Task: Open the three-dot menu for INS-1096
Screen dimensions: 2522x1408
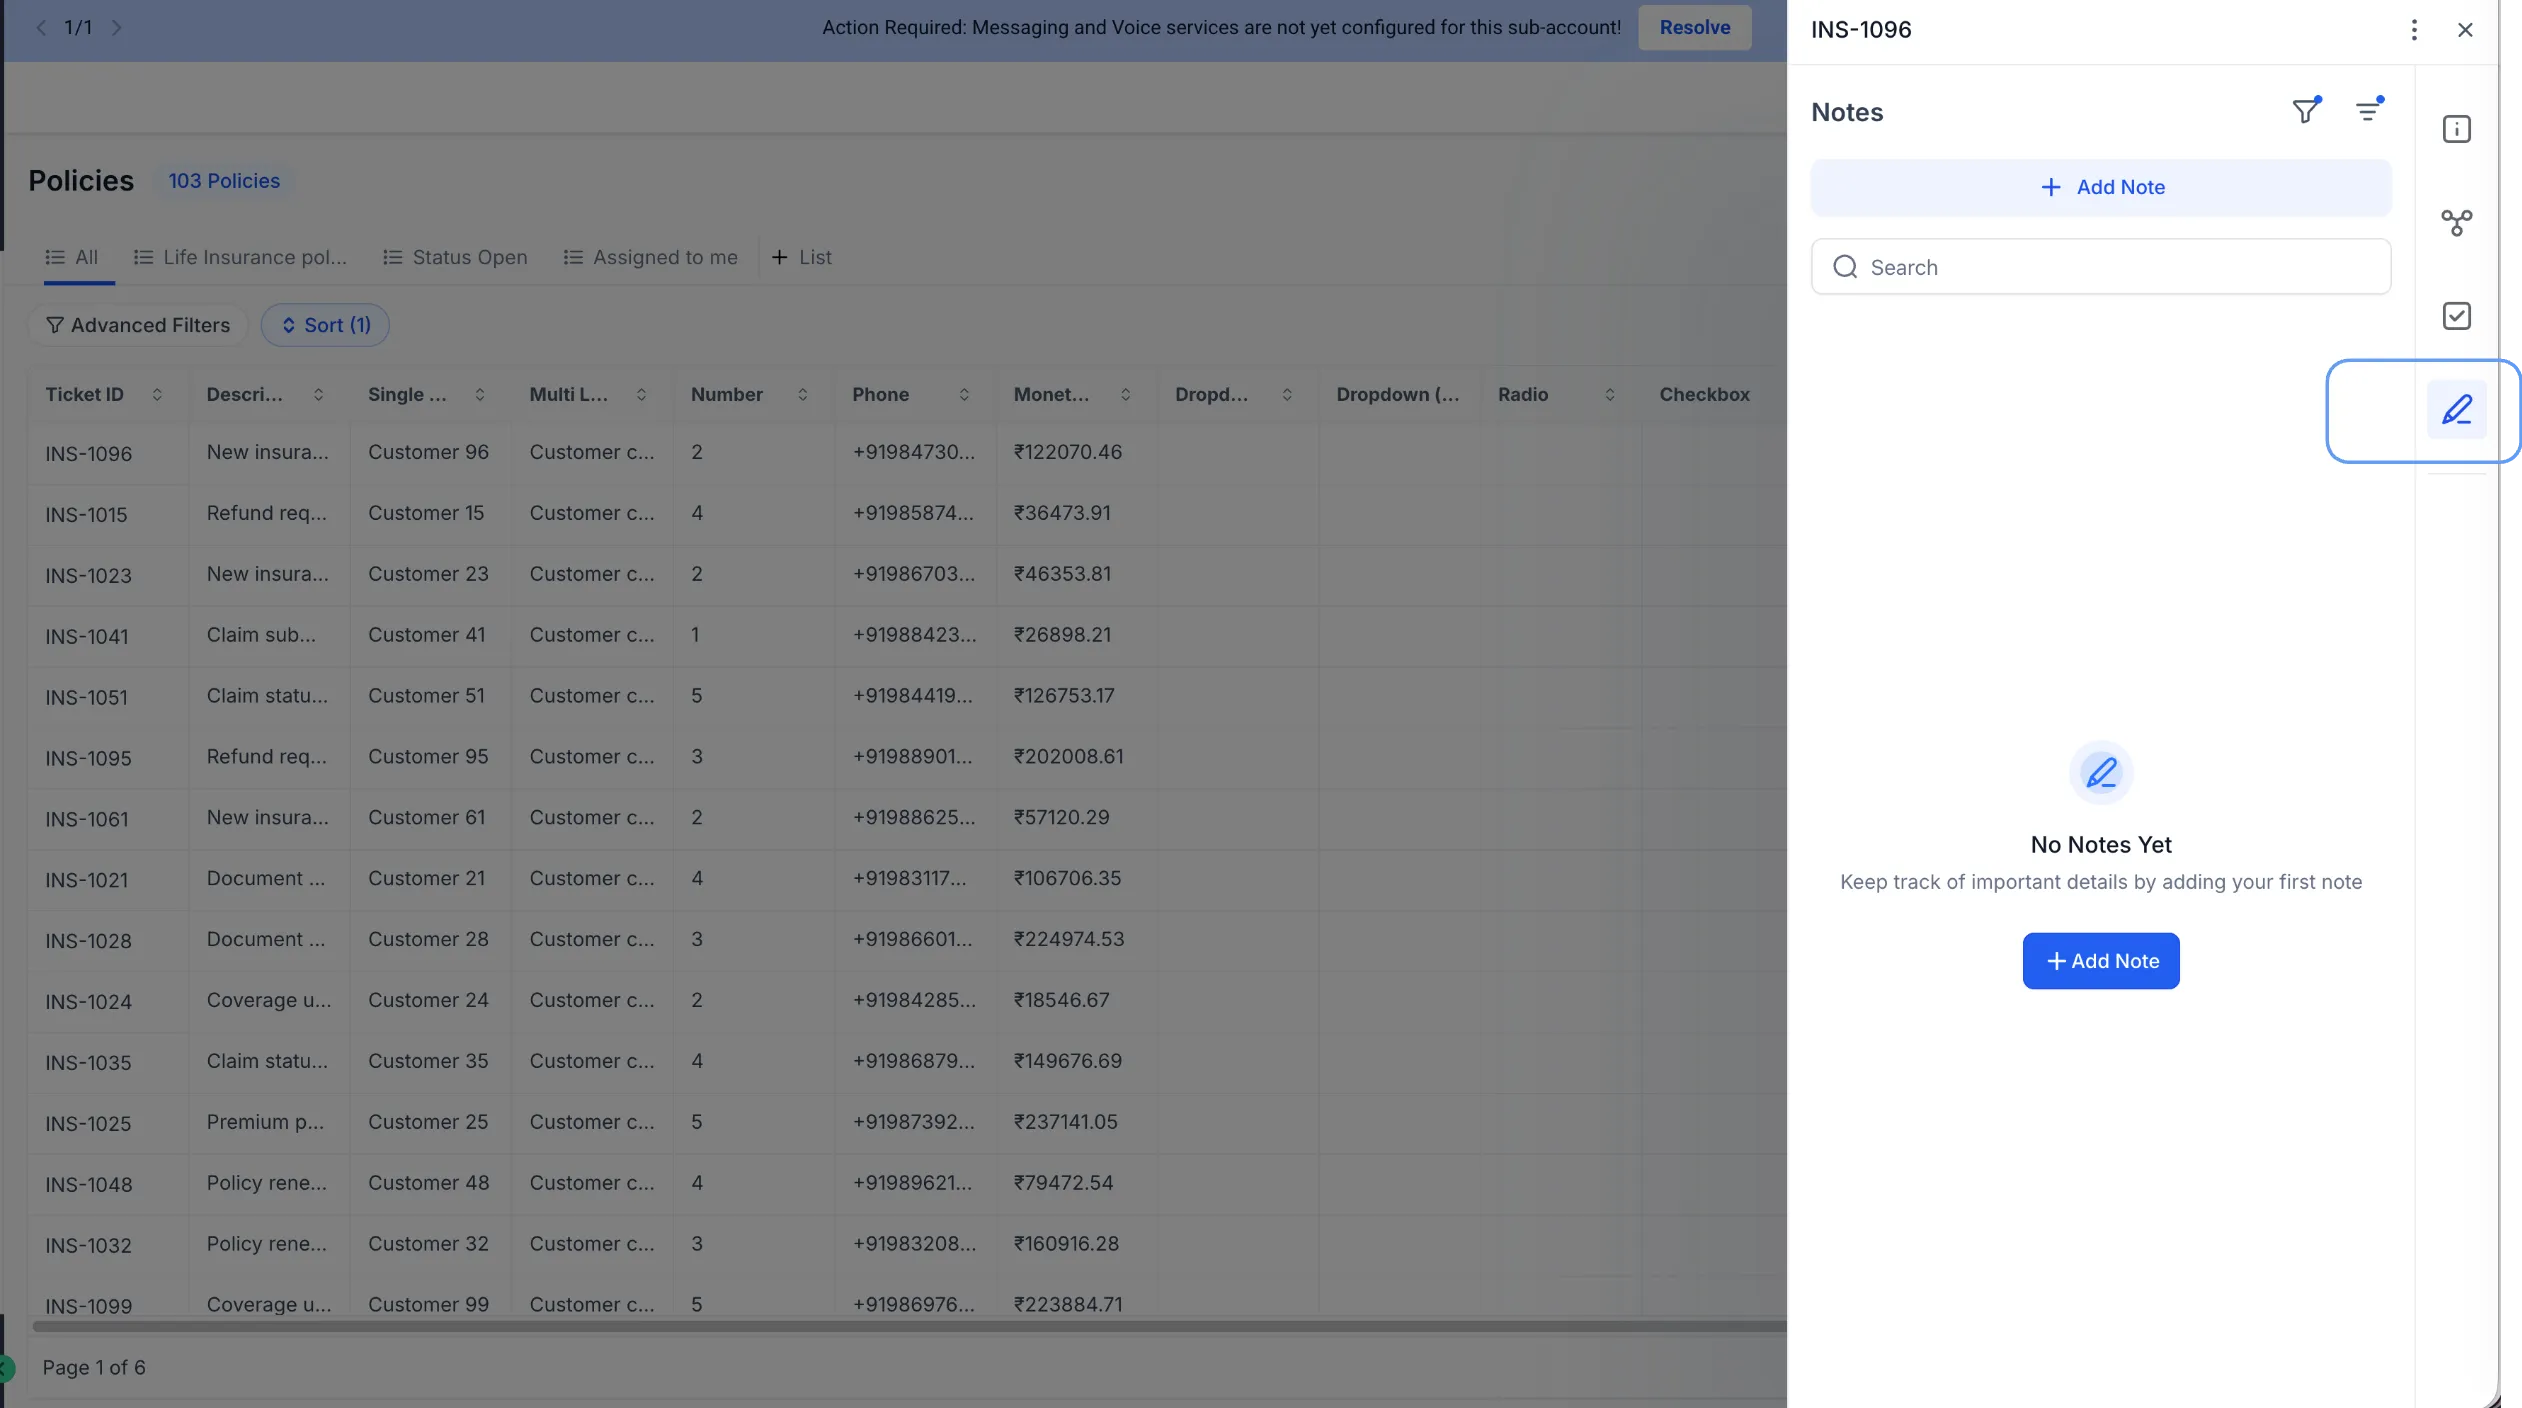Action: (2413, 30)
